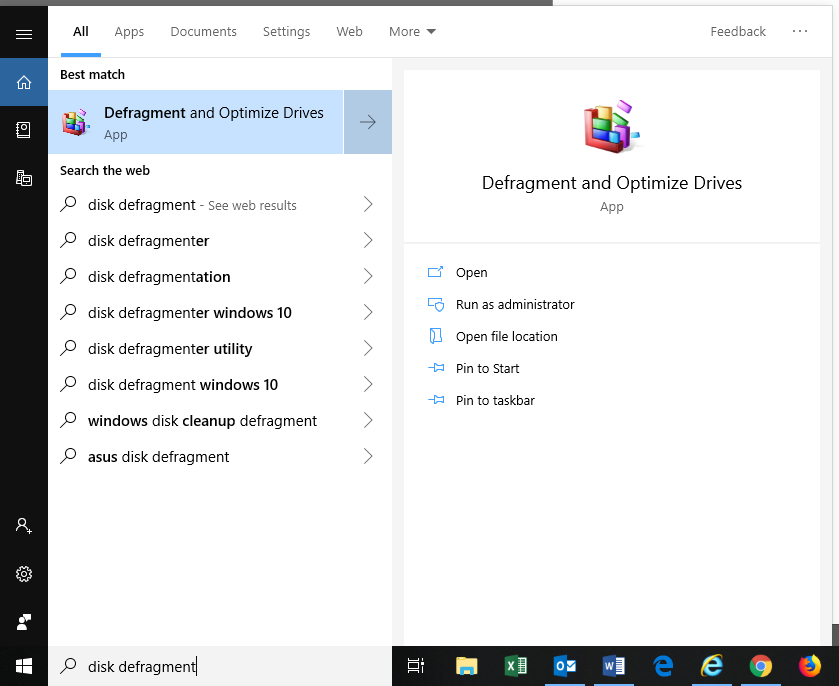Expand the 'disk defragmenter' web suggestion
Image resolution: width=839 pixels, height=686 pixels.
369,240
